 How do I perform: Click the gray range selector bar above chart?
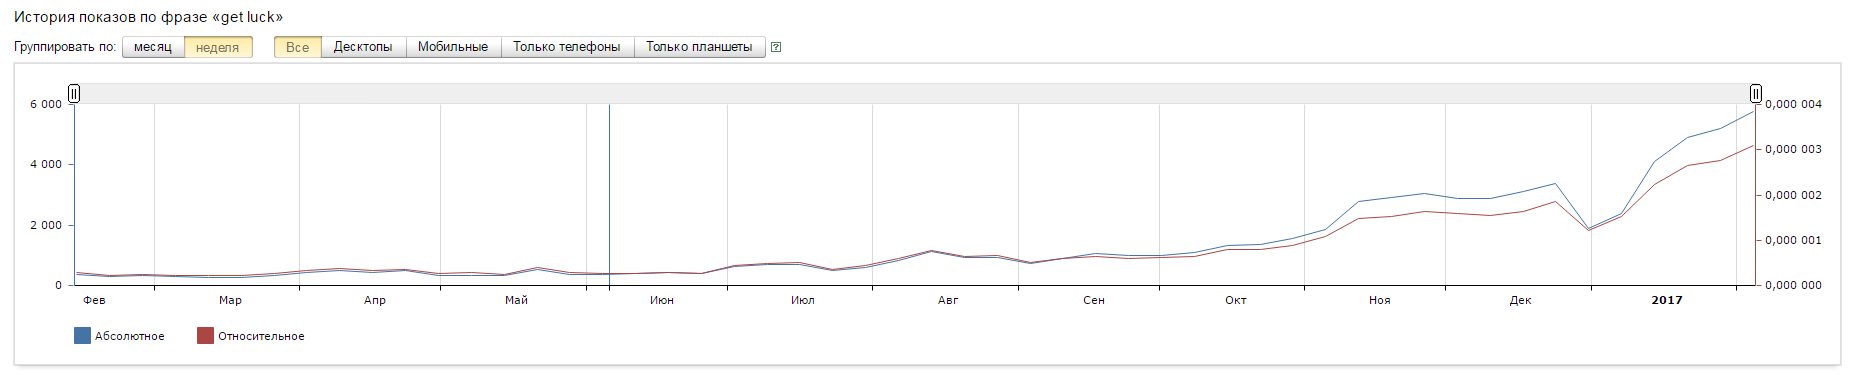coord(915,93)
